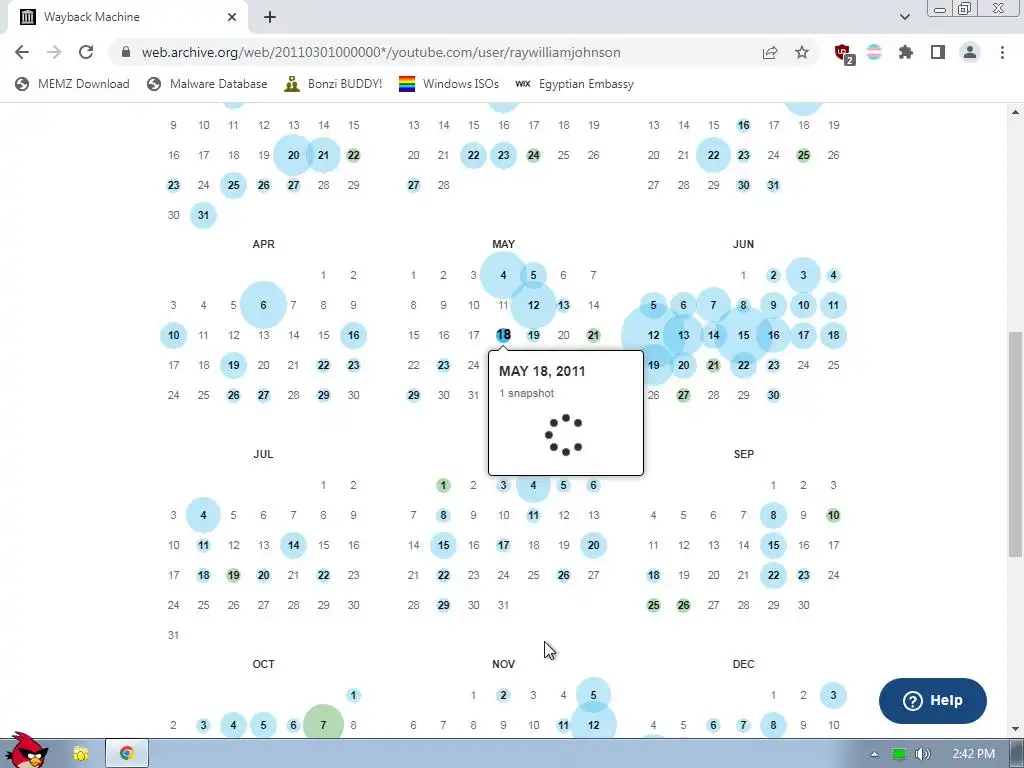Select the May 18 snapshot day
The height and width of the screenshot is (768, 1024).
click(x=503, y=335)
